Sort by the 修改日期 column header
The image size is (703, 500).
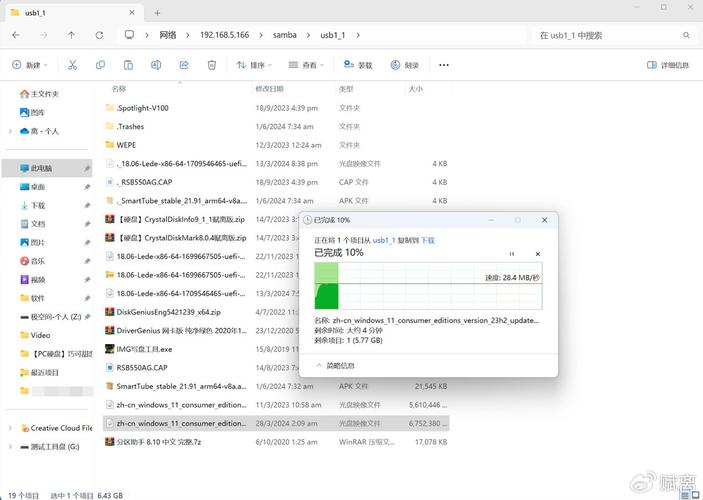269,89
